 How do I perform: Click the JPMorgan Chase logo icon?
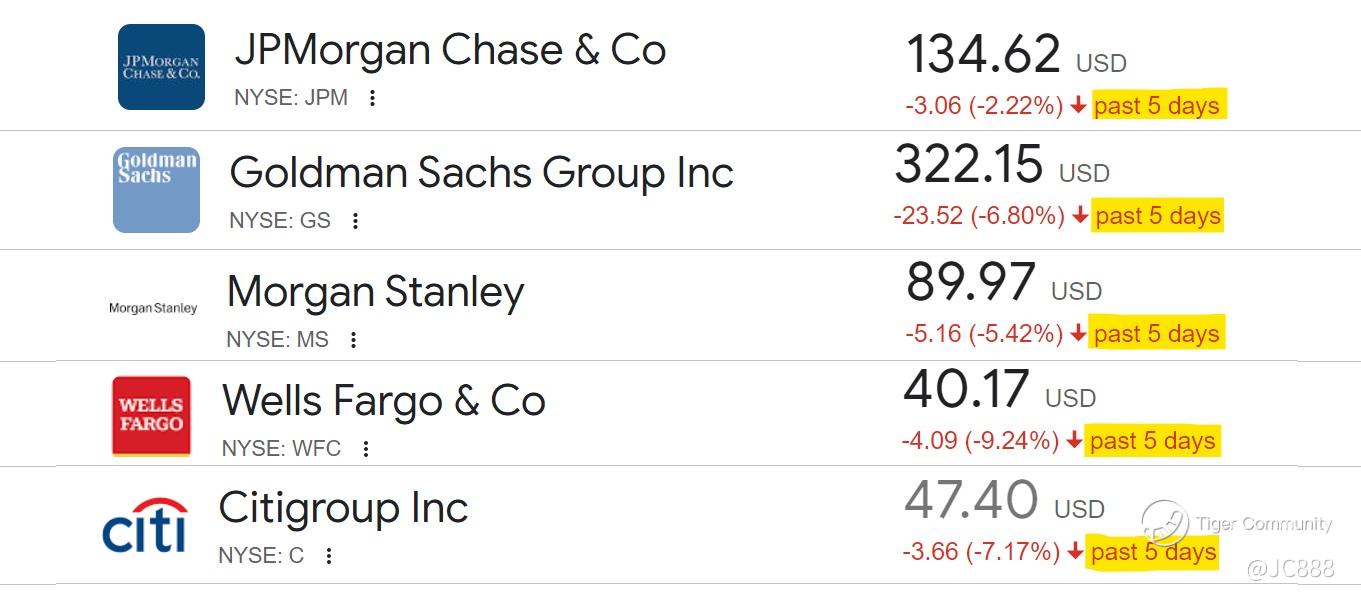(x=161, y=67)
